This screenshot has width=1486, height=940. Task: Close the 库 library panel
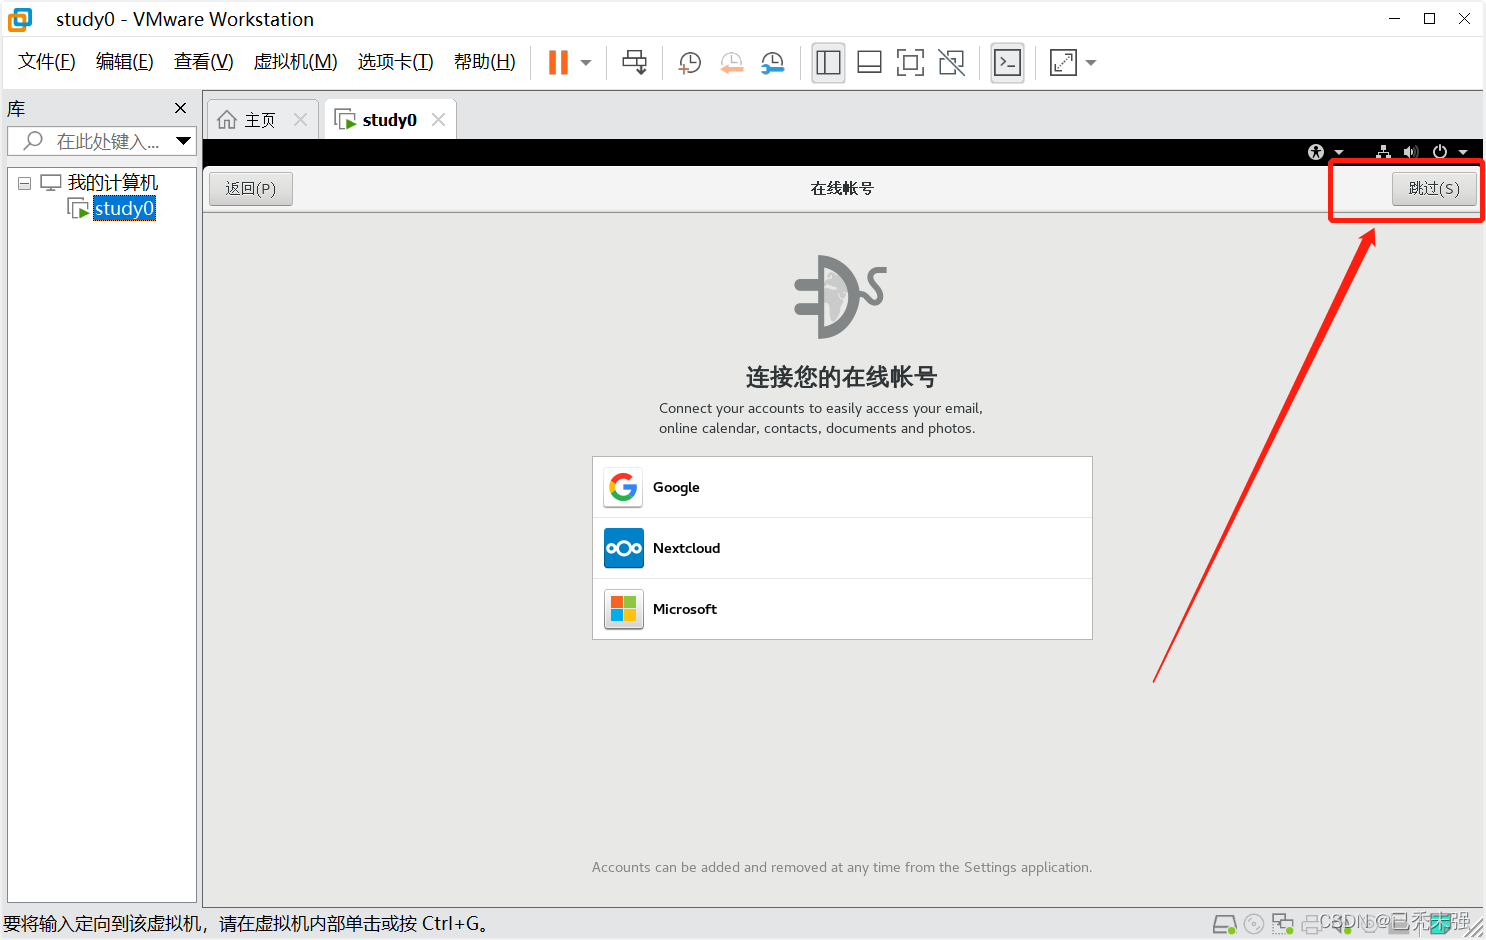(x=181, y=108)
